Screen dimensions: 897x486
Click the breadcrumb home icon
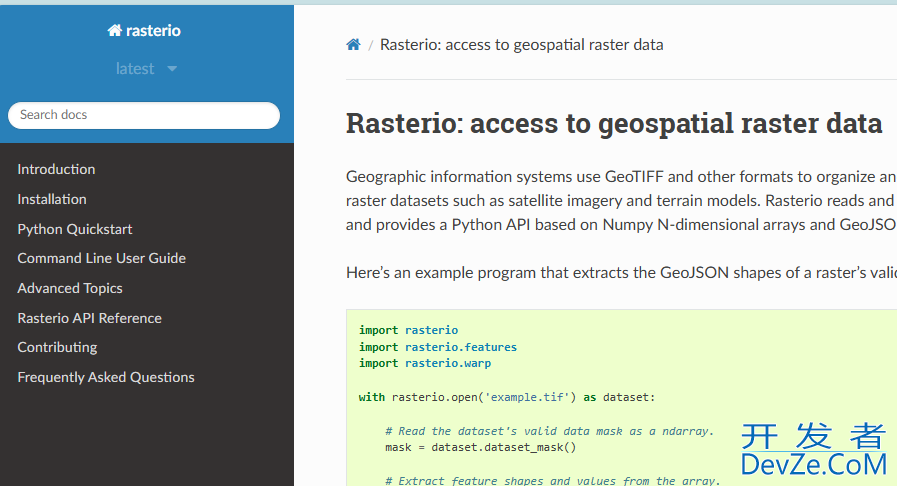pos(354,45)
